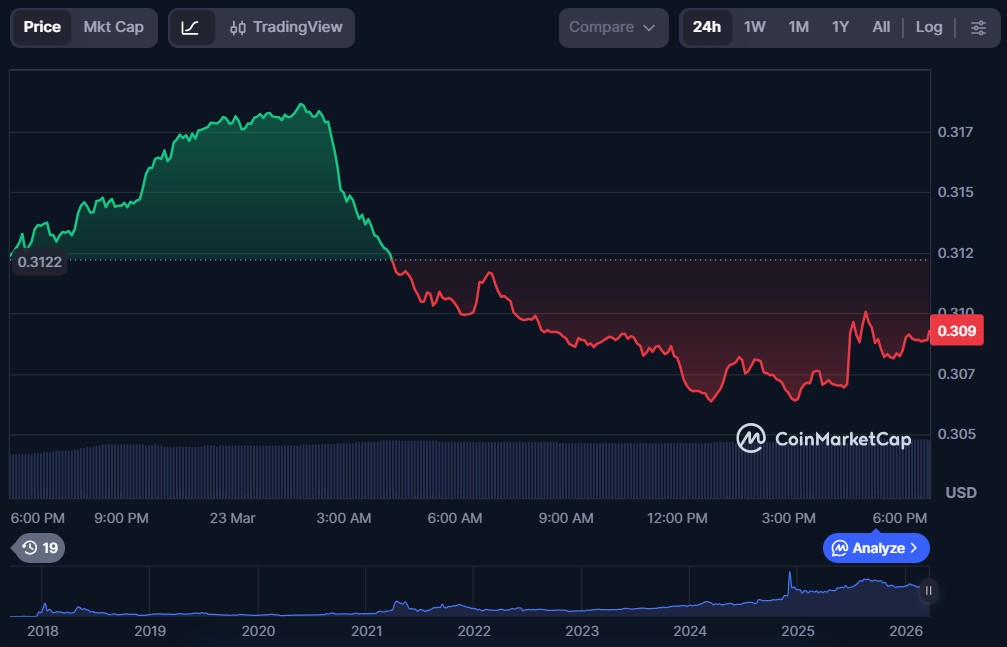Click 2021 on the overview timeline
The height and width of the screenshot is (647, 1007).
pos(367,631)
